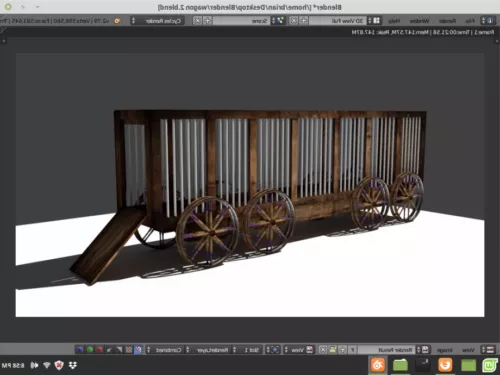This screenshot has width=500, height=375.
Task: Open the Linux Mint menu button
Action: click(x=490, y=365)
